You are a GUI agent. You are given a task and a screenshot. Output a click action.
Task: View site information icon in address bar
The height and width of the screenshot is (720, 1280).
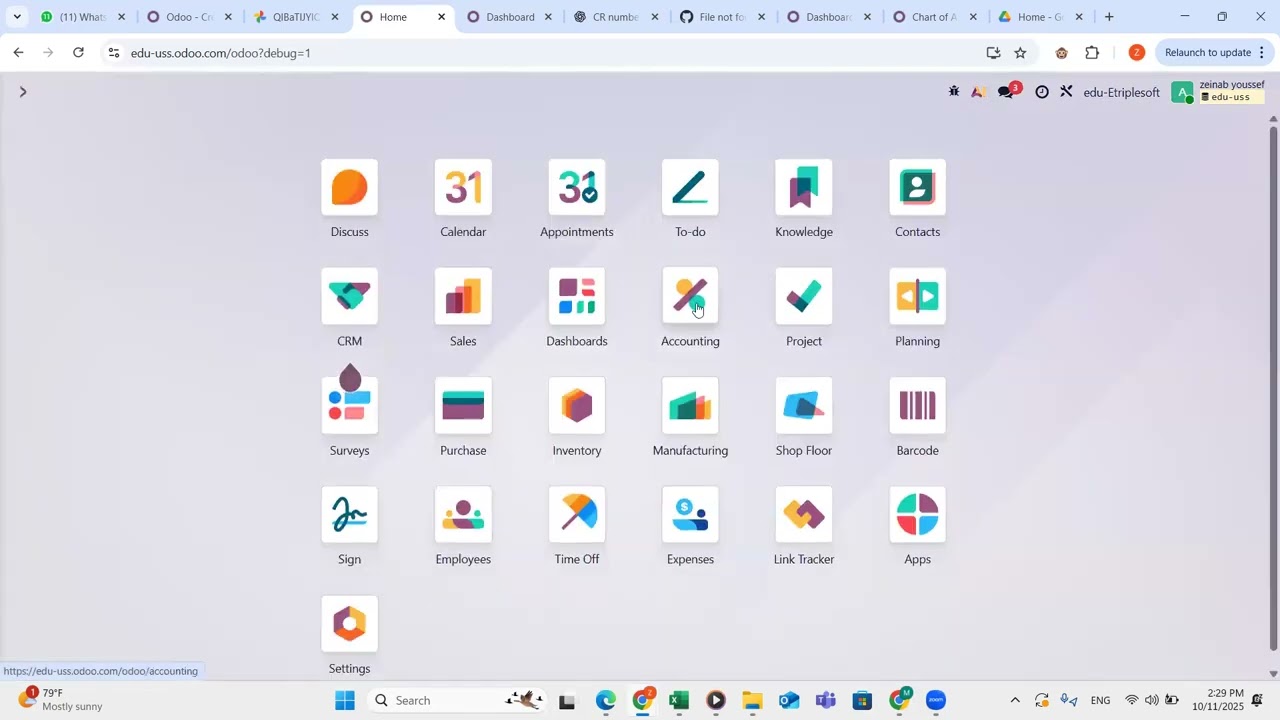coord(113,52)
